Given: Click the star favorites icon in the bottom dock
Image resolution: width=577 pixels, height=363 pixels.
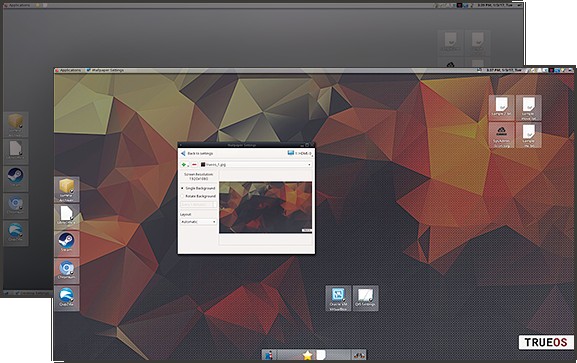Looking at the screenshot, I should coord(307,355).
